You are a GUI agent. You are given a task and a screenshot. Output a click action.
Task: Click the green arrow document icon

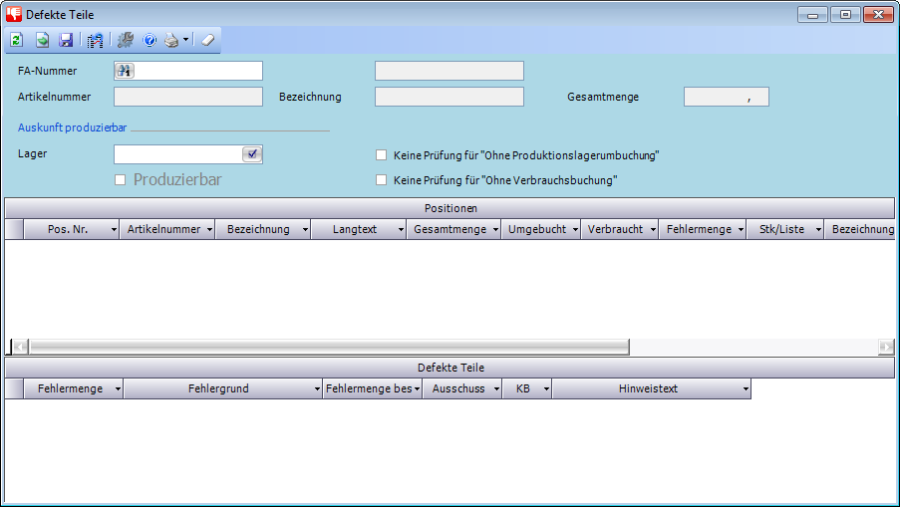pos(42,41)
